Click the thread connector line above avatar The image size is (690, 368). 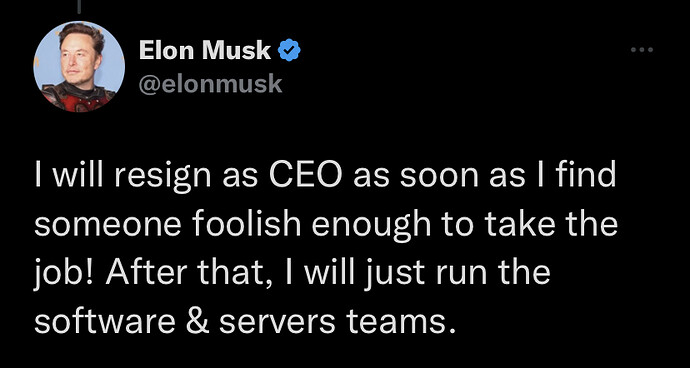pyautogui.click(x=79, y=7)
